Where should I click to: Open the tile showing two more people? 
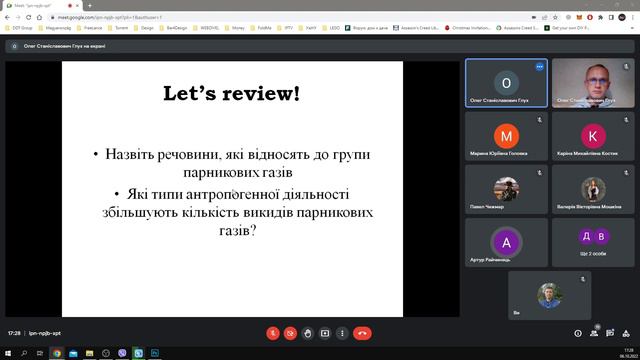pyautogui.click(x=593, y=242)
